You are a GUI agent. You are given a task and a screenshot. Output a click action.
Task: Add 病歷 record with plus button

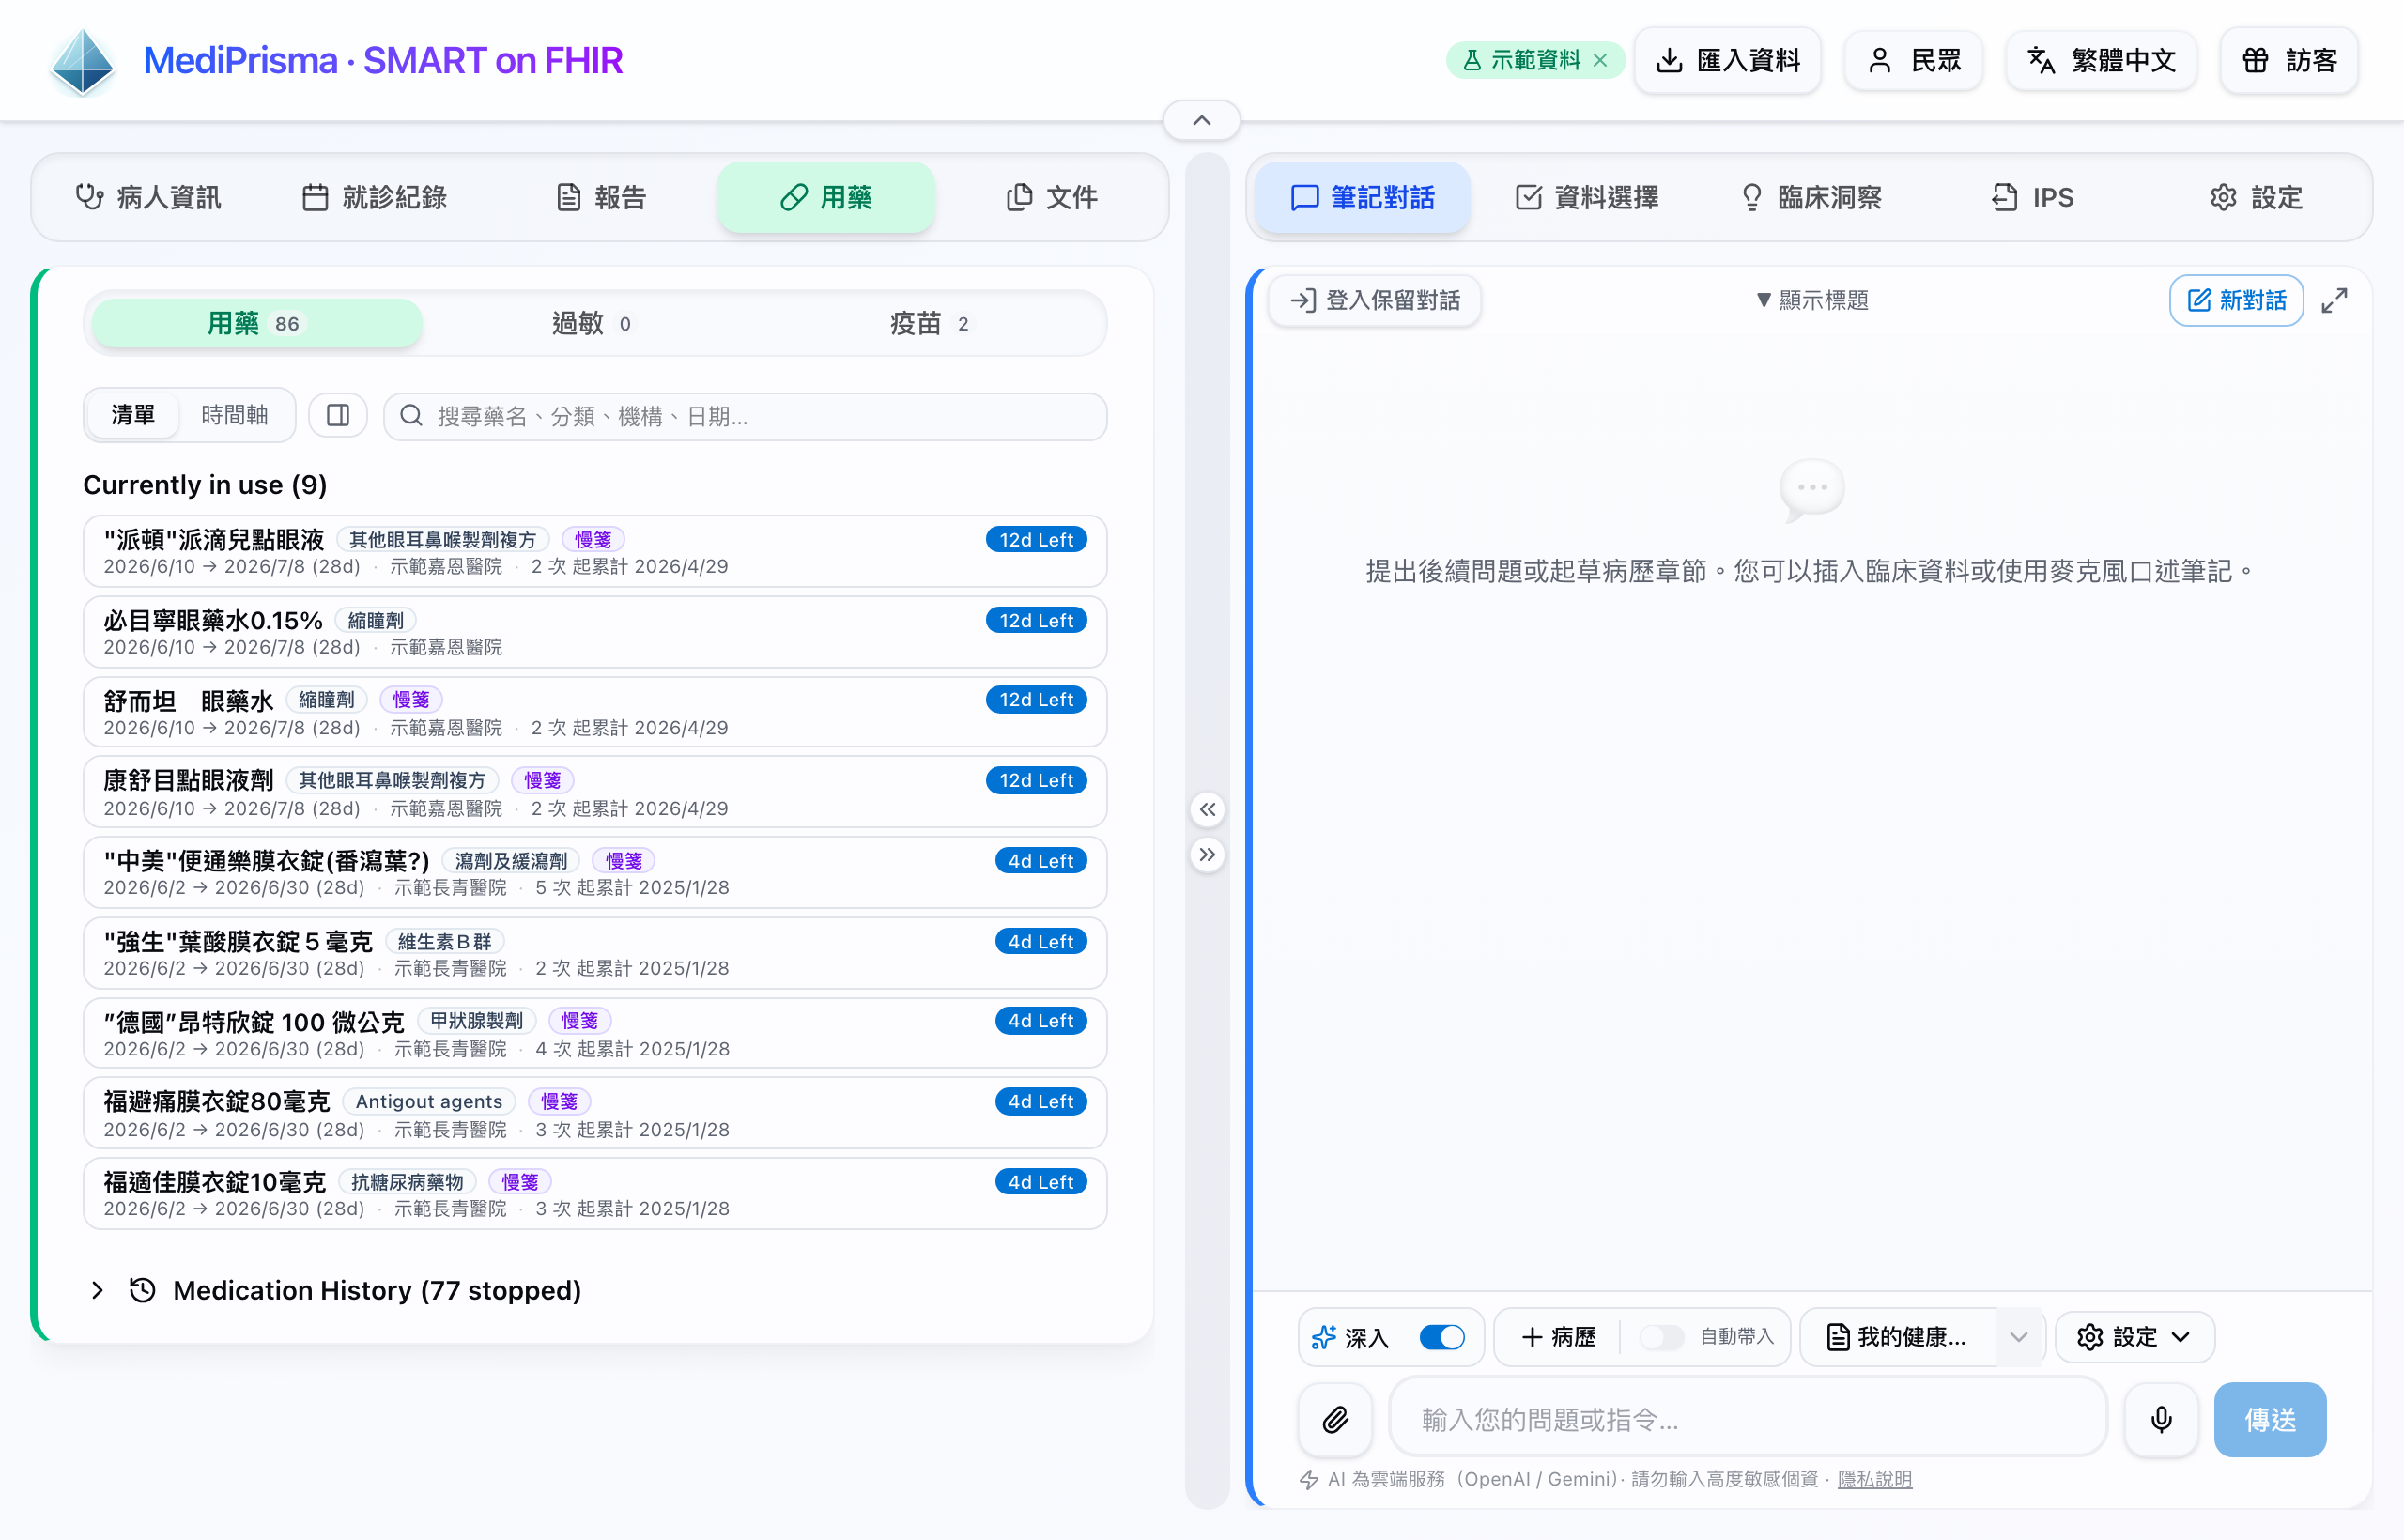coord(1558,1337)
